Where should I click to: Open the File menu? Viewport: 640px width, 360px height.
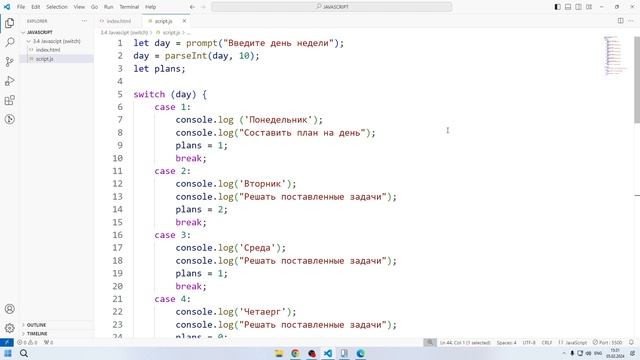coord(21,7)
